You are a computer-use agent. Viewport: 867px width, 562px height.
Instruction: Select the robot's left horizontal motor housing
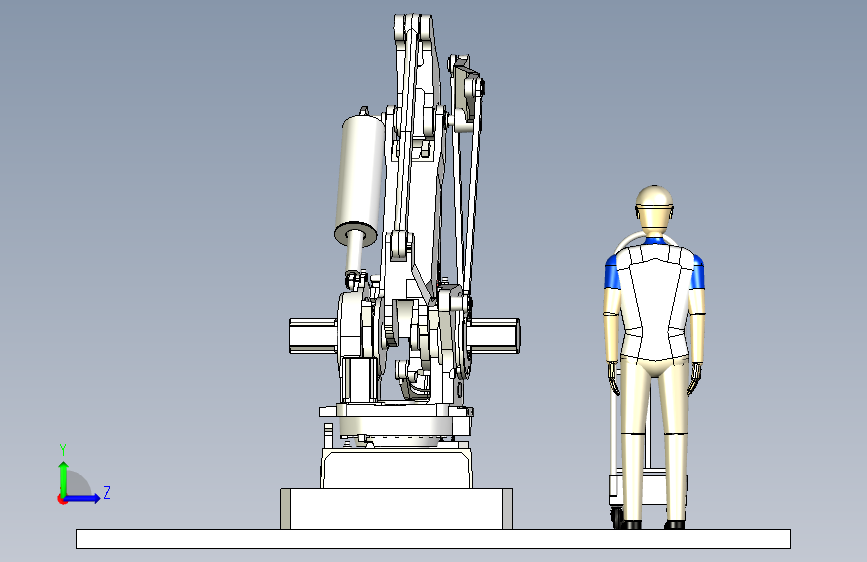pos(314,335)
